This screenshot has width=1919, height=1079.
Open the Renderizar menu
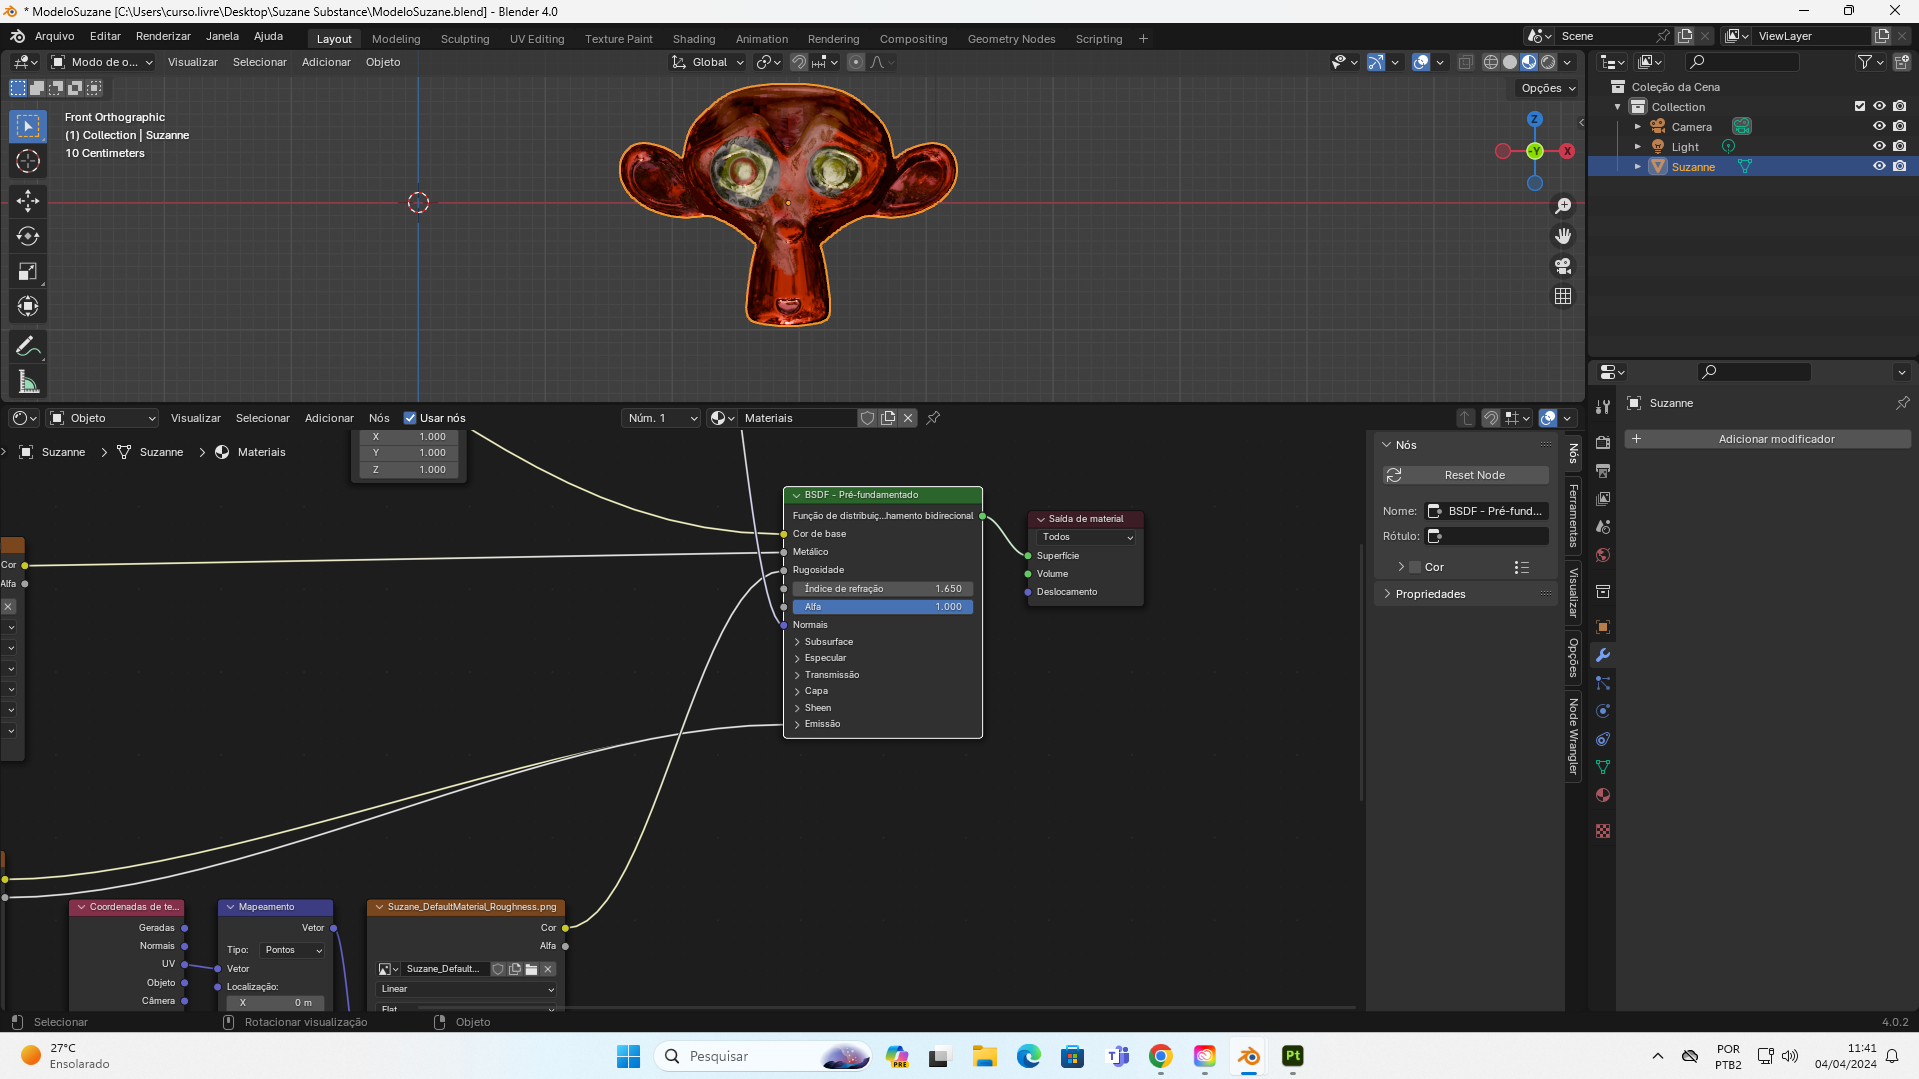coord(163,36)
